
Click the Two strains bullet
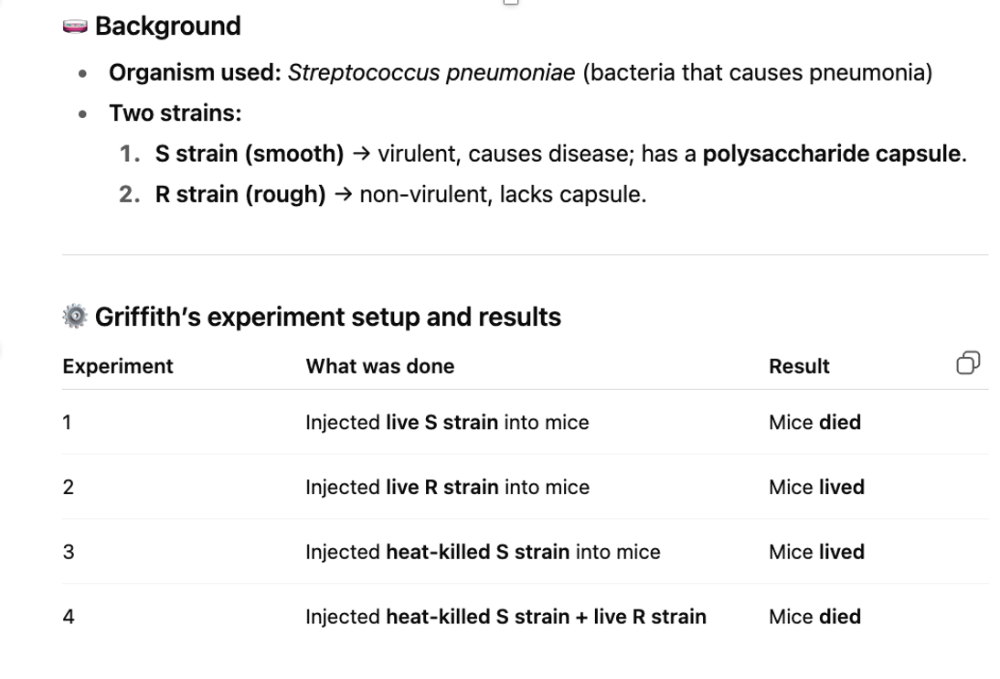coord(175,114)
